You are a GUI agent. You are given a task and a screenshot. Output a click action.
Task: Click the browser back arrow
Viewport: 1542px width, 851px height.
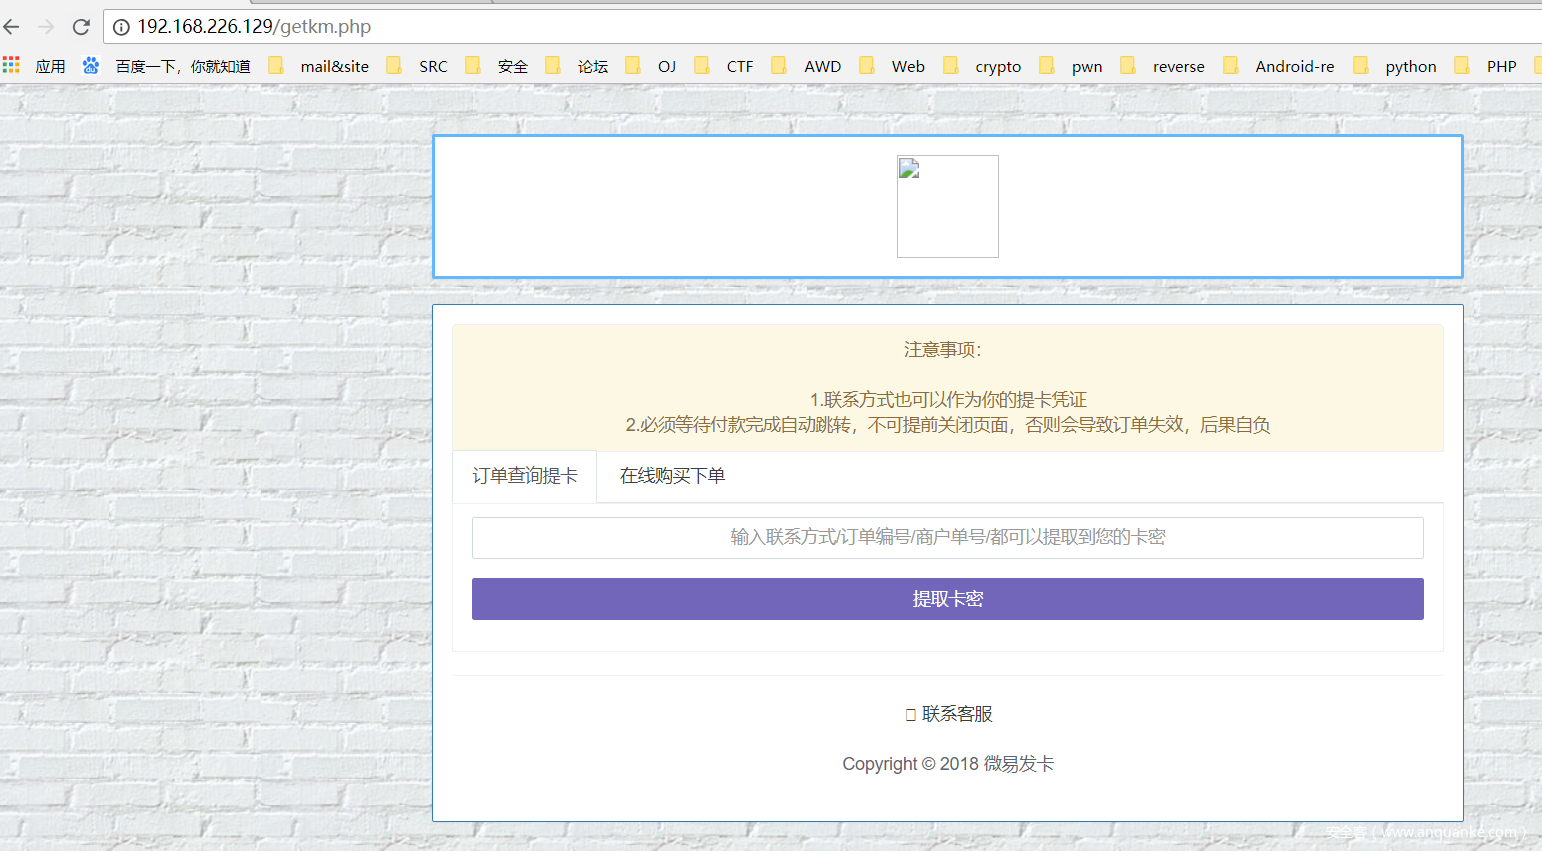click(12, 27)
